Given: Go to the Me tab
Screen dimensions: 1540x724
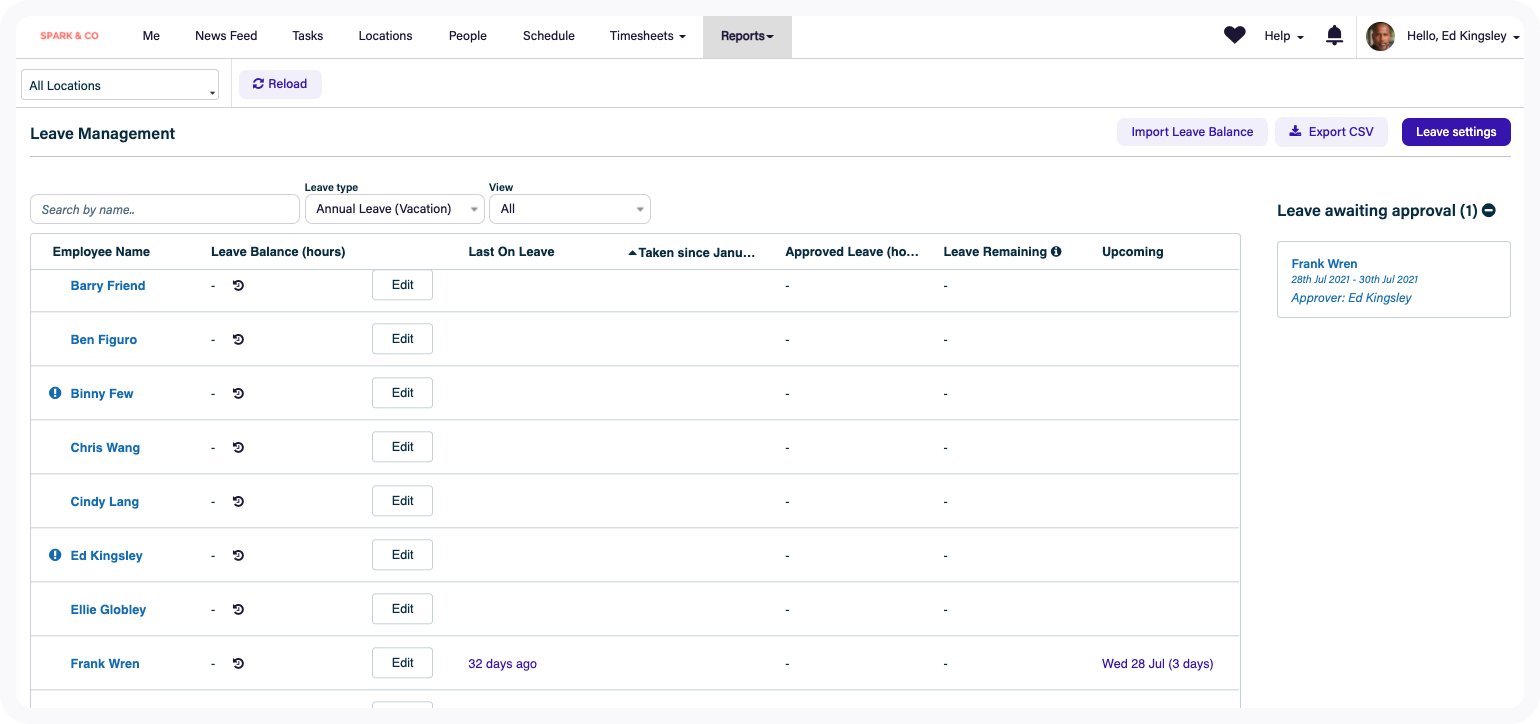Looking at the screenshot, I should click(x=151, y=36).
